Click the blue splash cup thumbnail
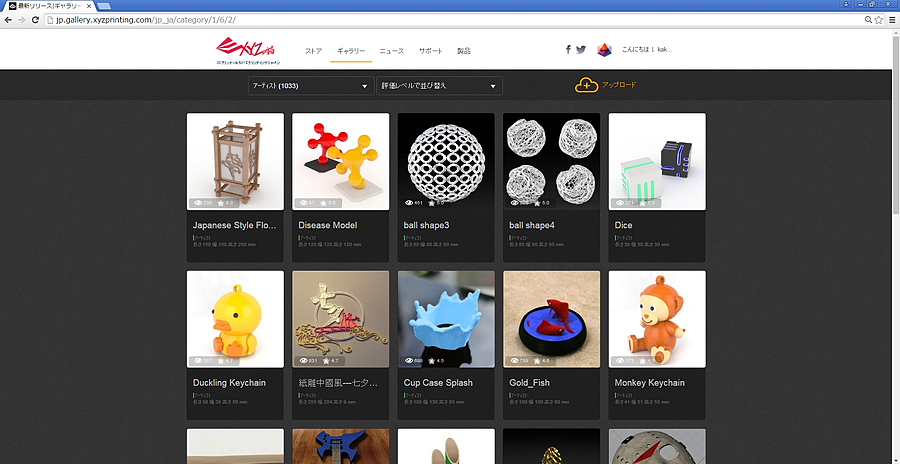900x464 pixels. [x=446, y=319]
